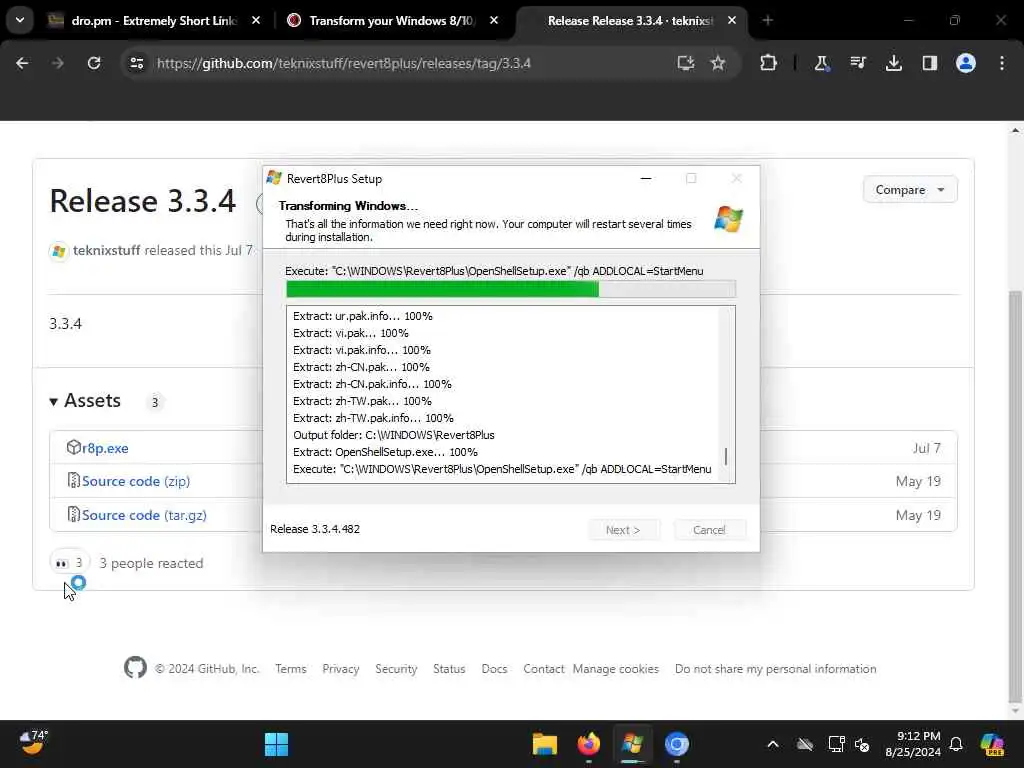Close the dro.pm tab
The image size is (1024, 768).
(256, 21)
